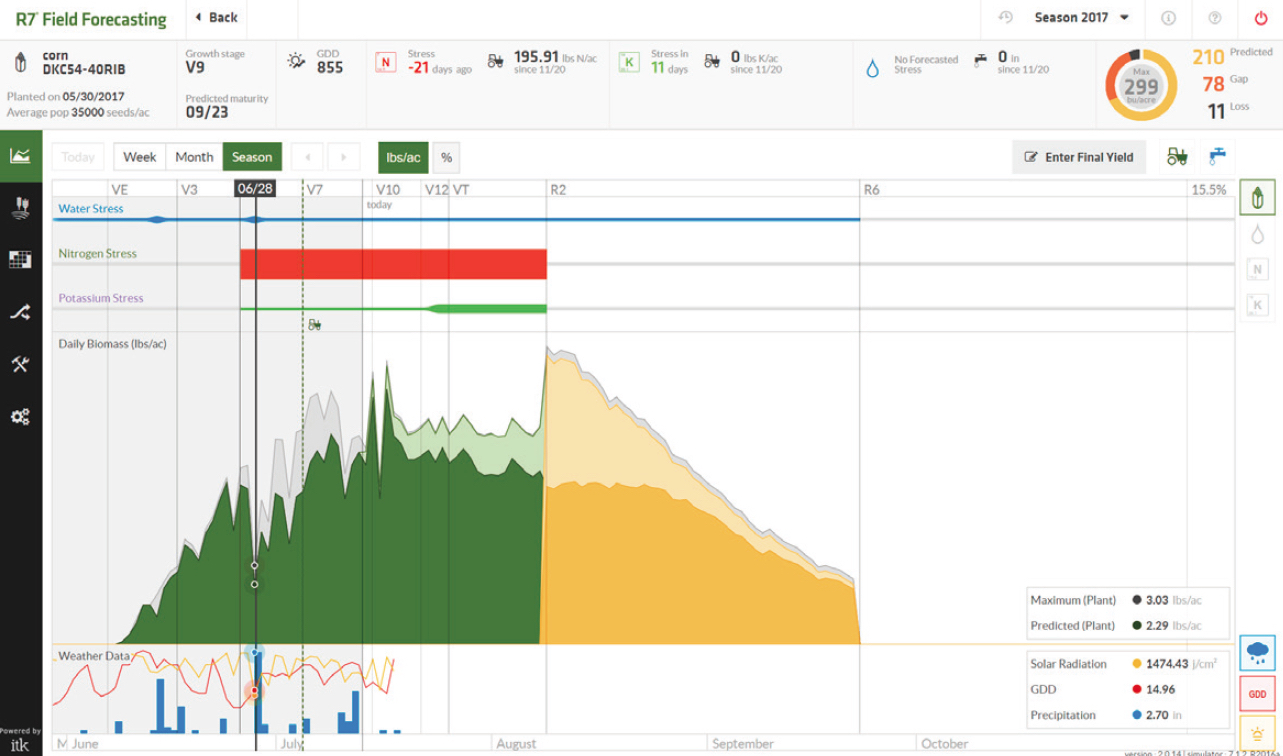Open the chart view in left sidebar

point(20,156)
